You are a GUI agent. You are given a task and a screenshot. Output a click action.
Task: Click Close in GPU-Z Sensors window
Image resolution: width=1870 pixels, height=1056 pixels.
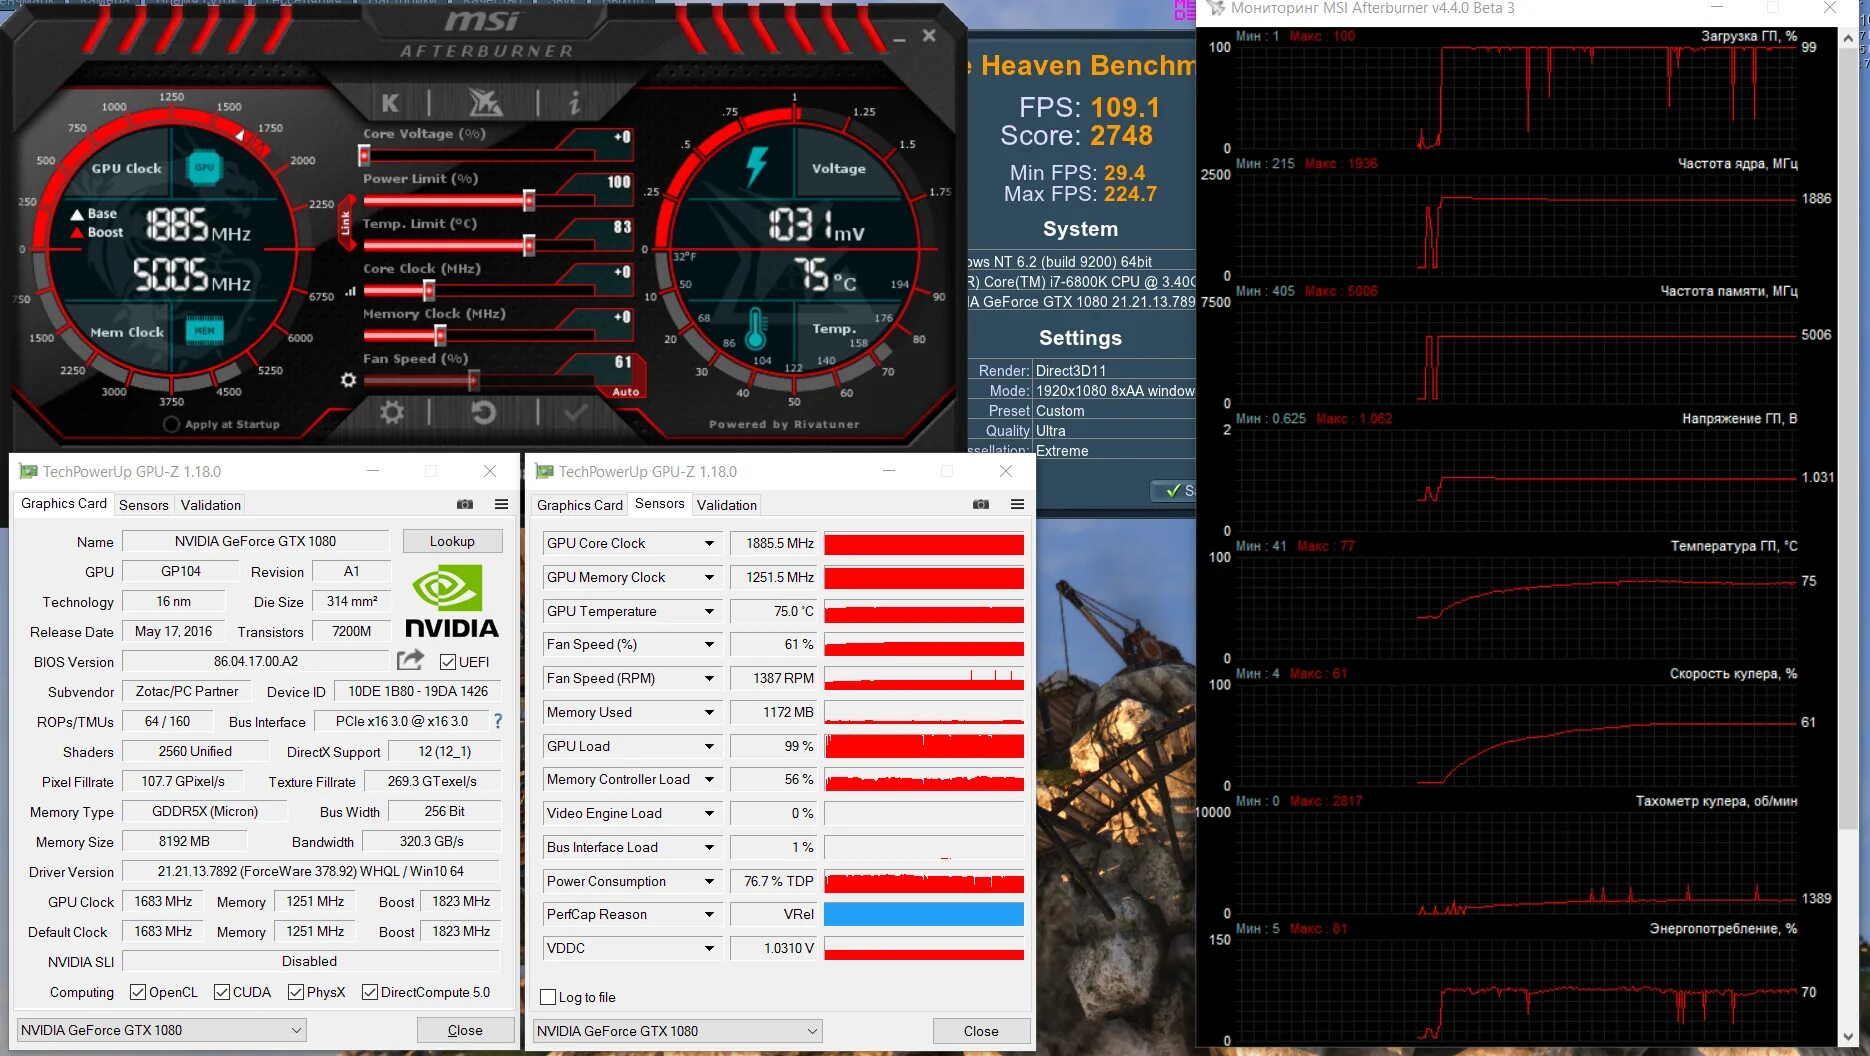[981, 1031]
